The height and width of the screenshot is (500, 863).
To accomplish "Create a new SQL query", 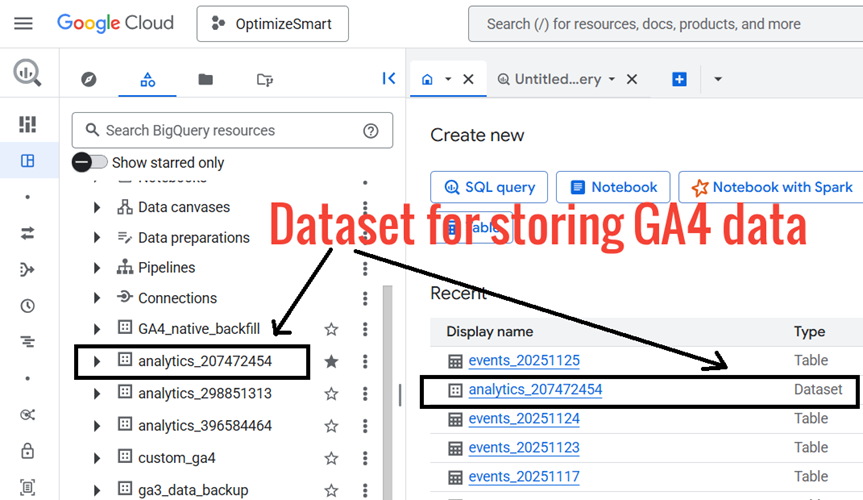I will [x=489, y=187].
